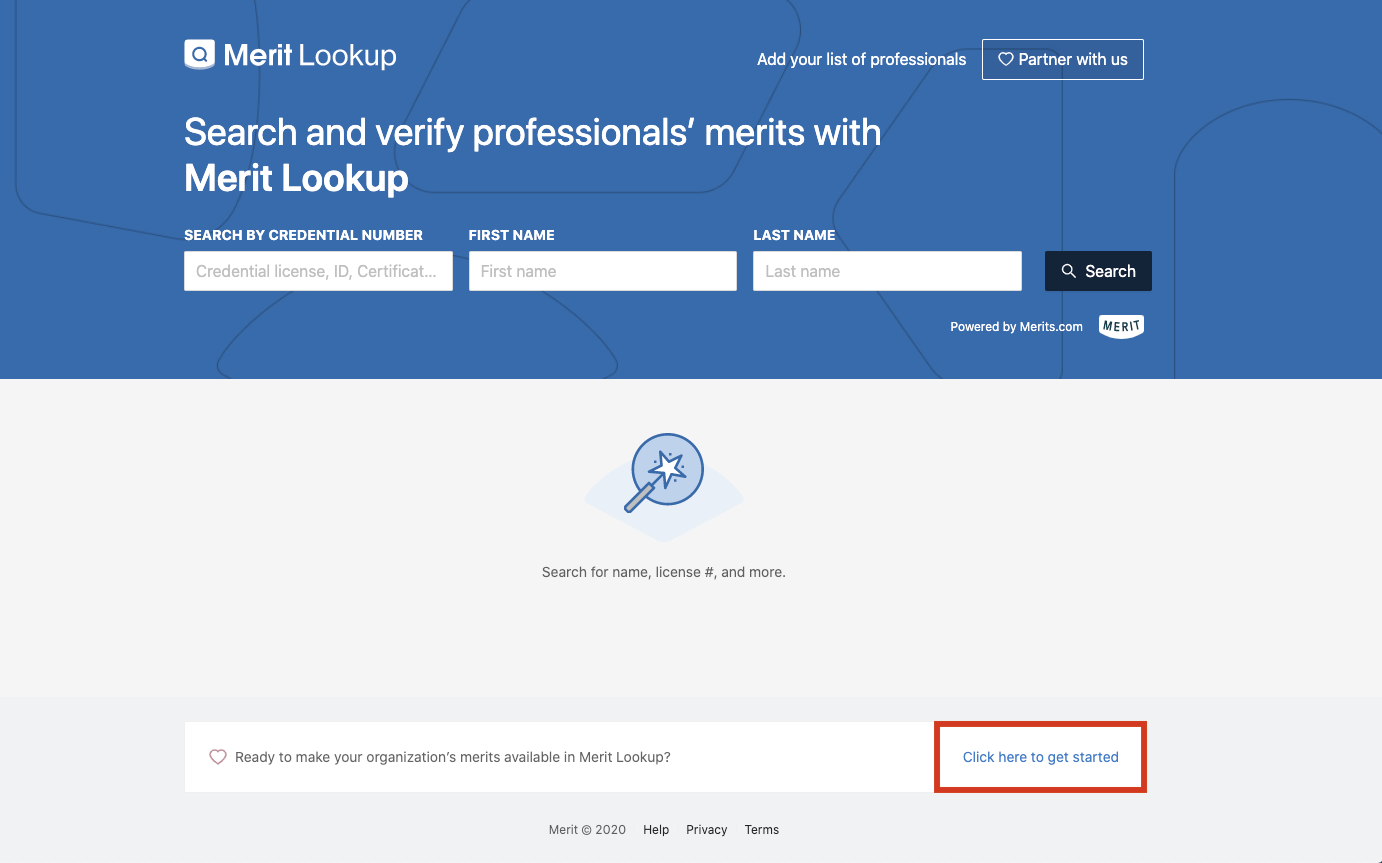The height and width of the screenshot is (863, 1382).
Task: Click the Merit Lookup wordmark text
Action: [310, 55]
